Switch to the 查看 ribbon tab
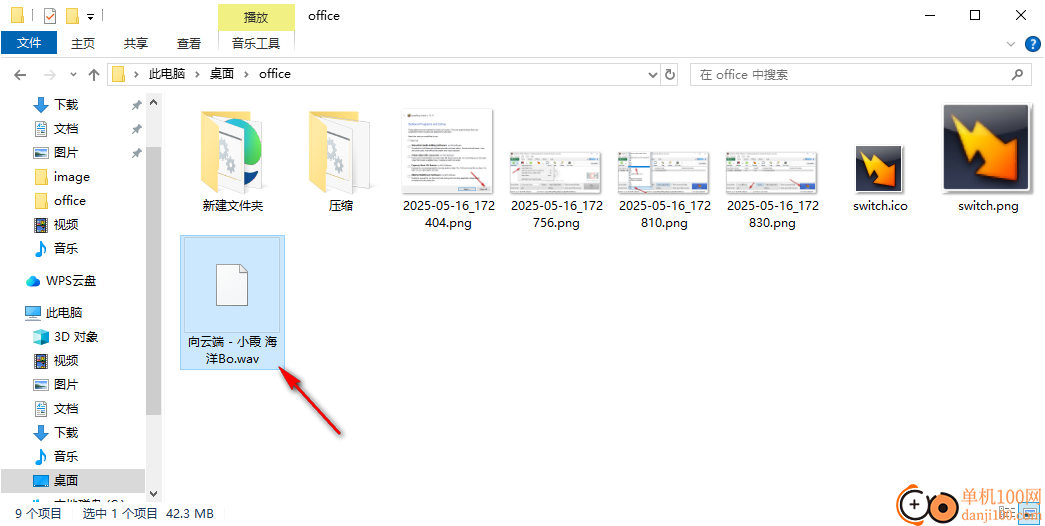 pos(189,43)
